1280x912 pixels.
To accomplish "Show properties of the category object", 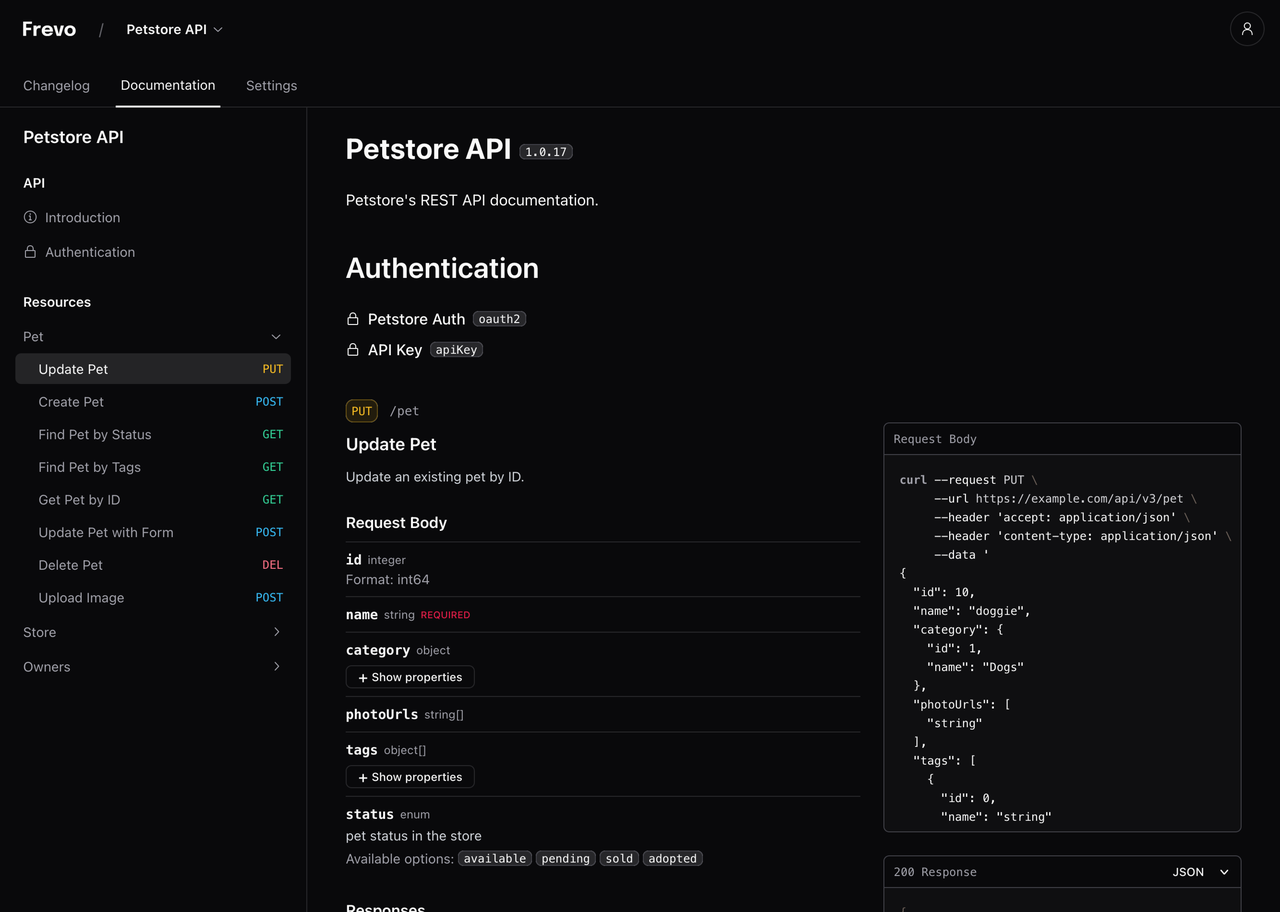I will 410,677.
